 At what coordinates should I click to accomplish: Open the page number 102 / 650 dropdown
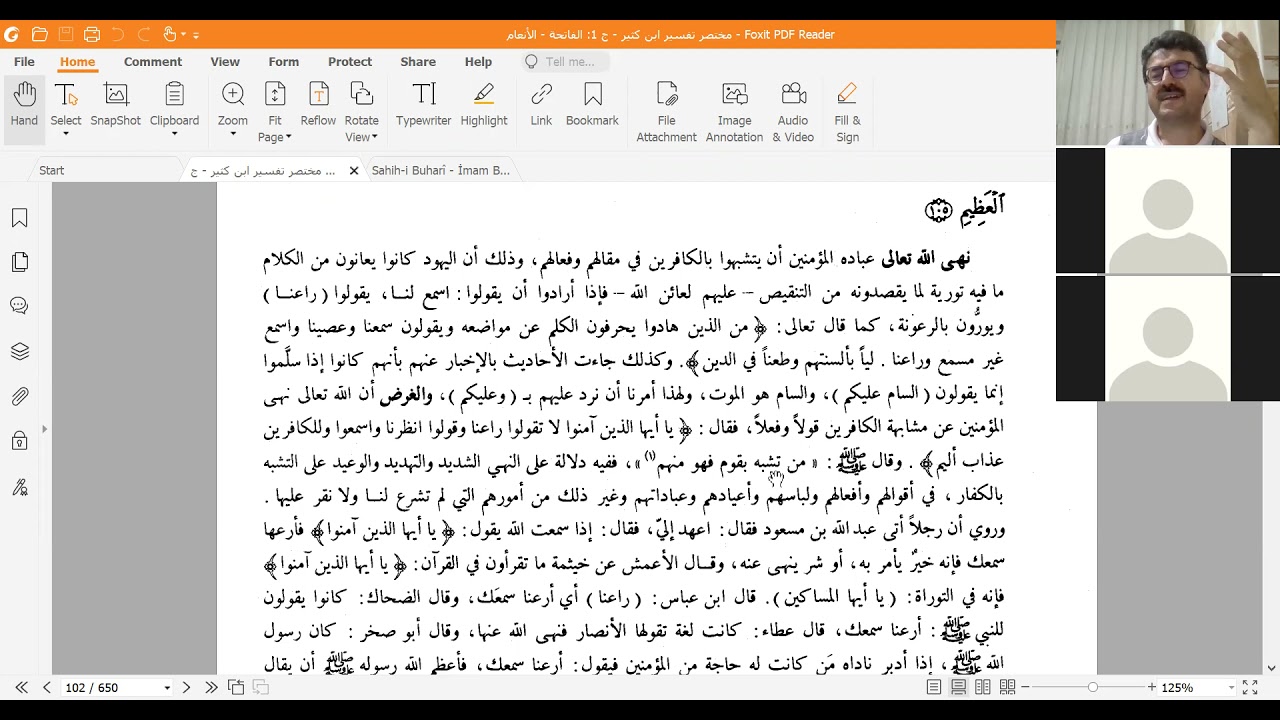(167, 688)
